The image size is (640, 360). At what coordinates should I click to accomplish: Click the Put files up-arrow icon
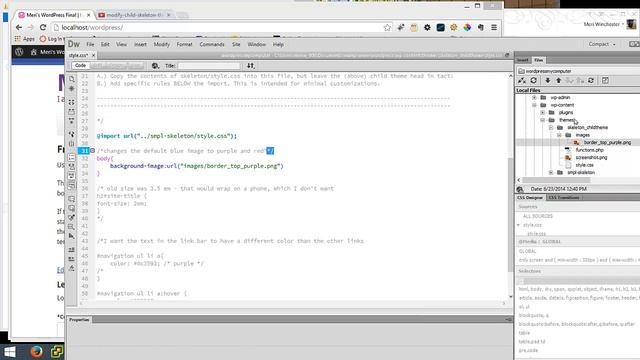point(558,80)
